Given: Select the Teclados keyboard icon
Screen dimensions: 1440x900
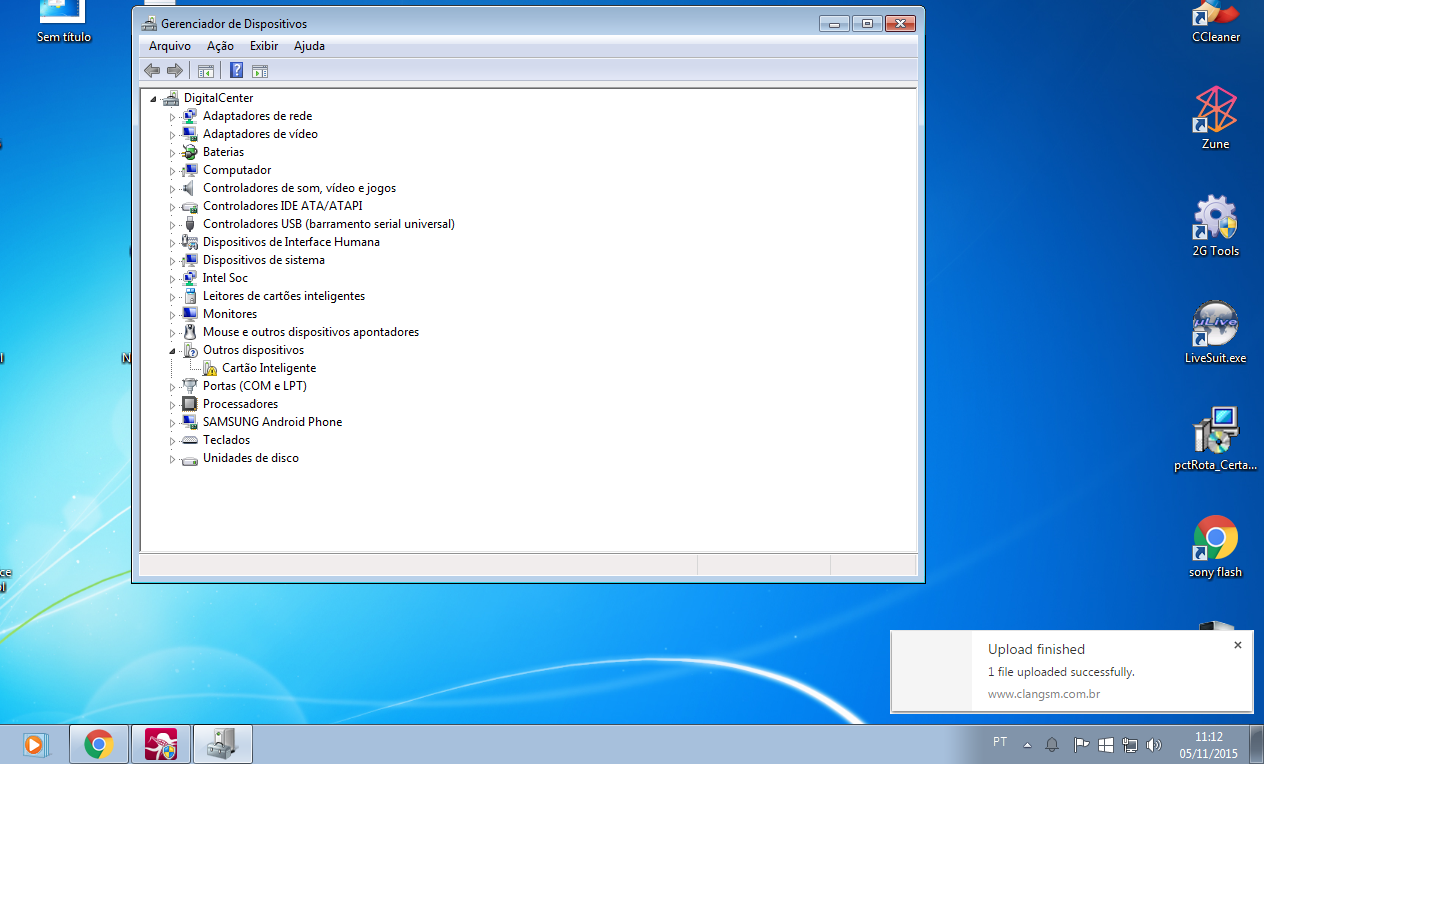Looking at the screenshot, I should pos(190,440).
